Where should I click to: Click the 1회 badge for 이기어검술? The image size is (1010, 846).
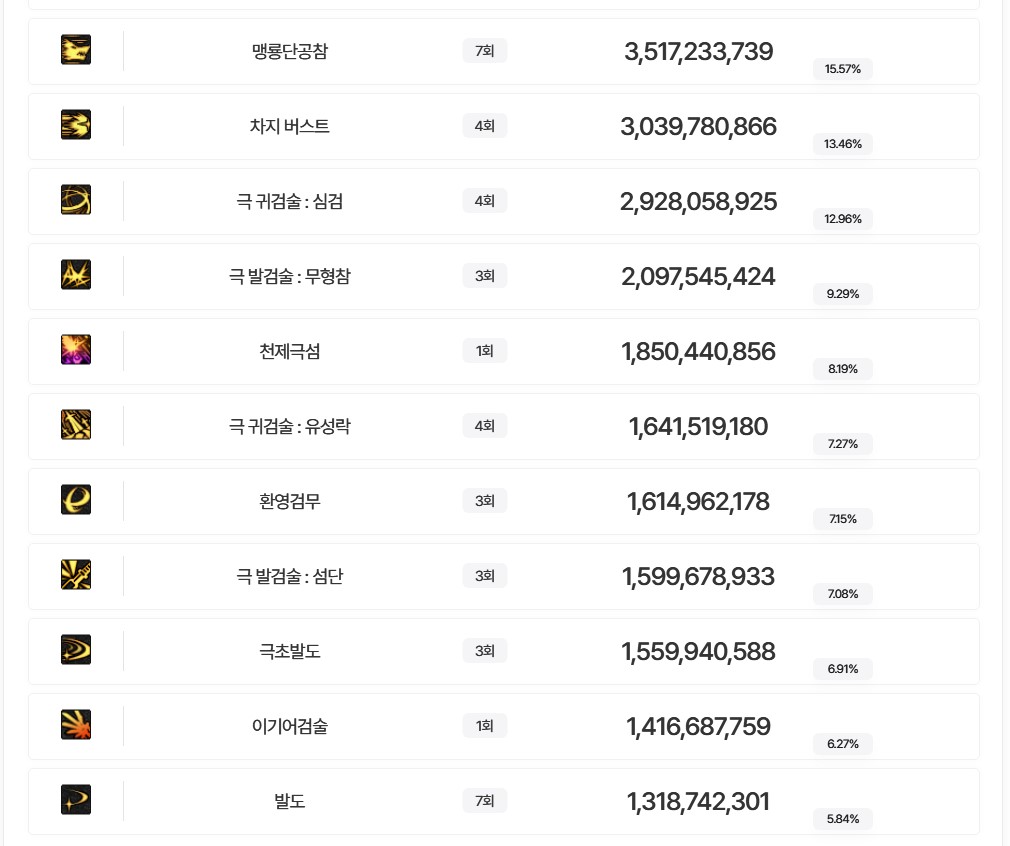485,726
